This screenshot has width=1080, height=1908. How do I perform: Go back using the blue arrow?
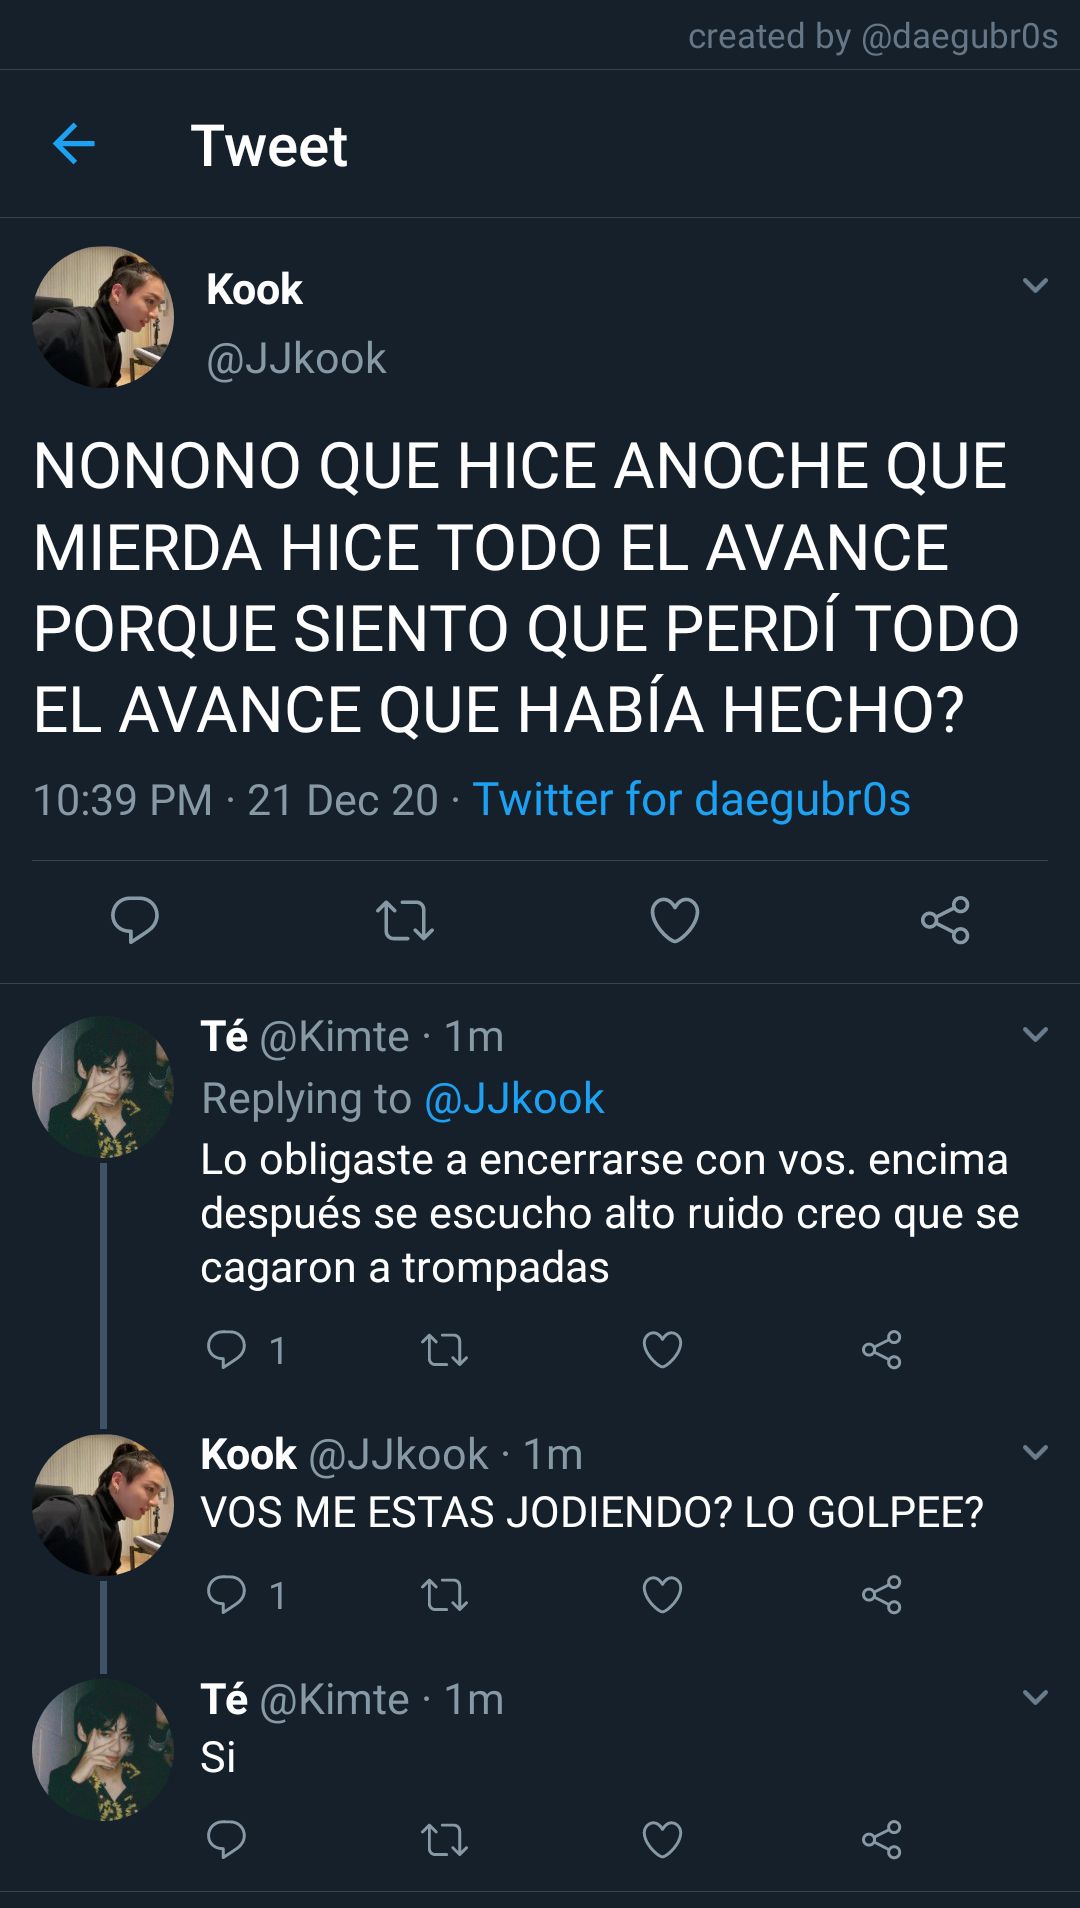73,144
